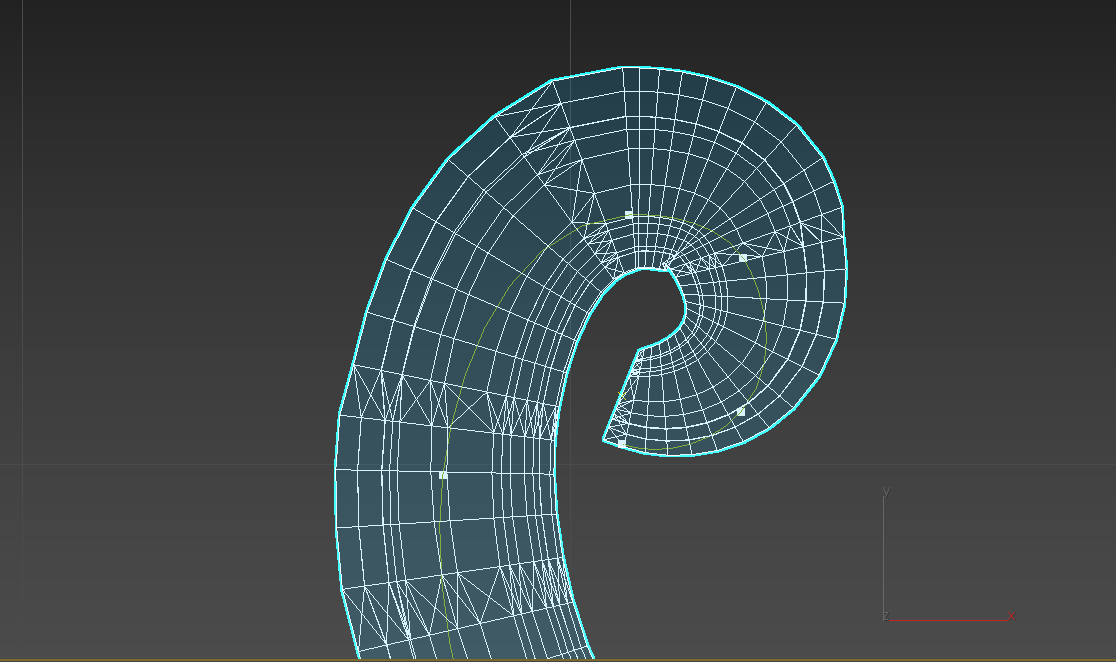Click the Y axis label of the axis tripod
Image resolution: width=1116 pixels, height=662 pixels.
886,490
